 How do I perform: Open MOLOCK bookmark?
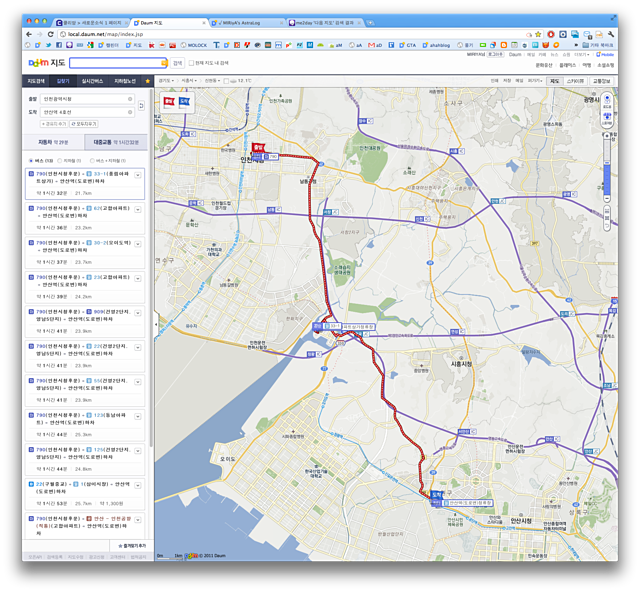(194, 45)
